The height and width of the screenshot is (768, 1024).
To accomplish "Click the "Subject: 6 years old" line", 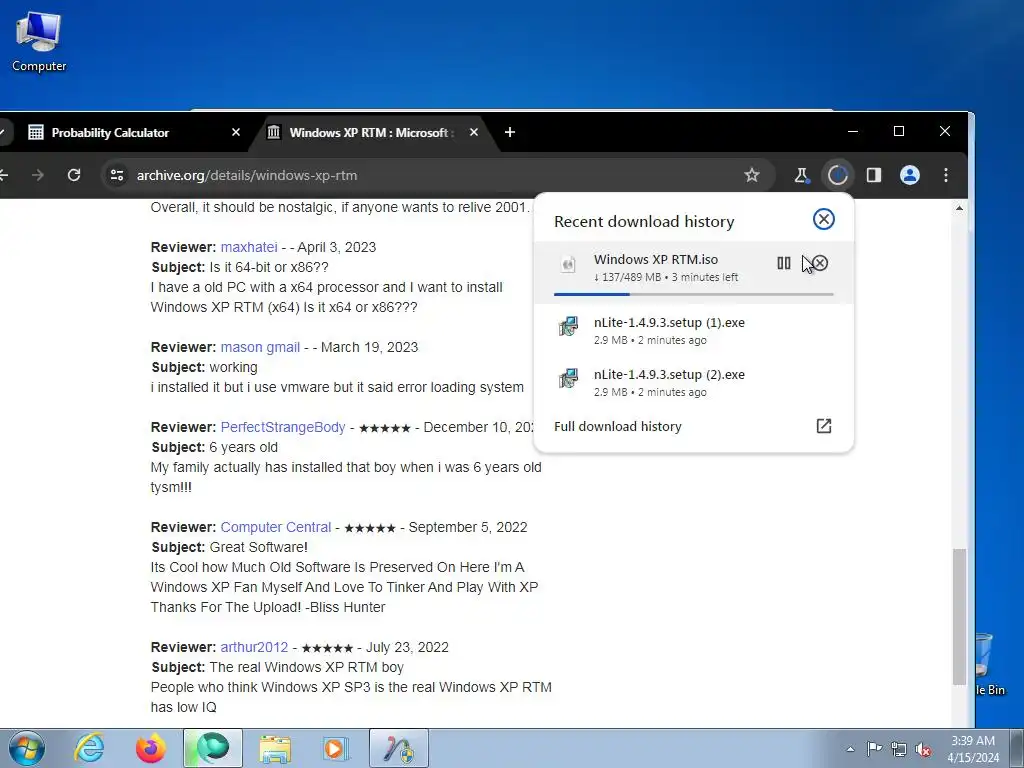I will tap(214, 447).
